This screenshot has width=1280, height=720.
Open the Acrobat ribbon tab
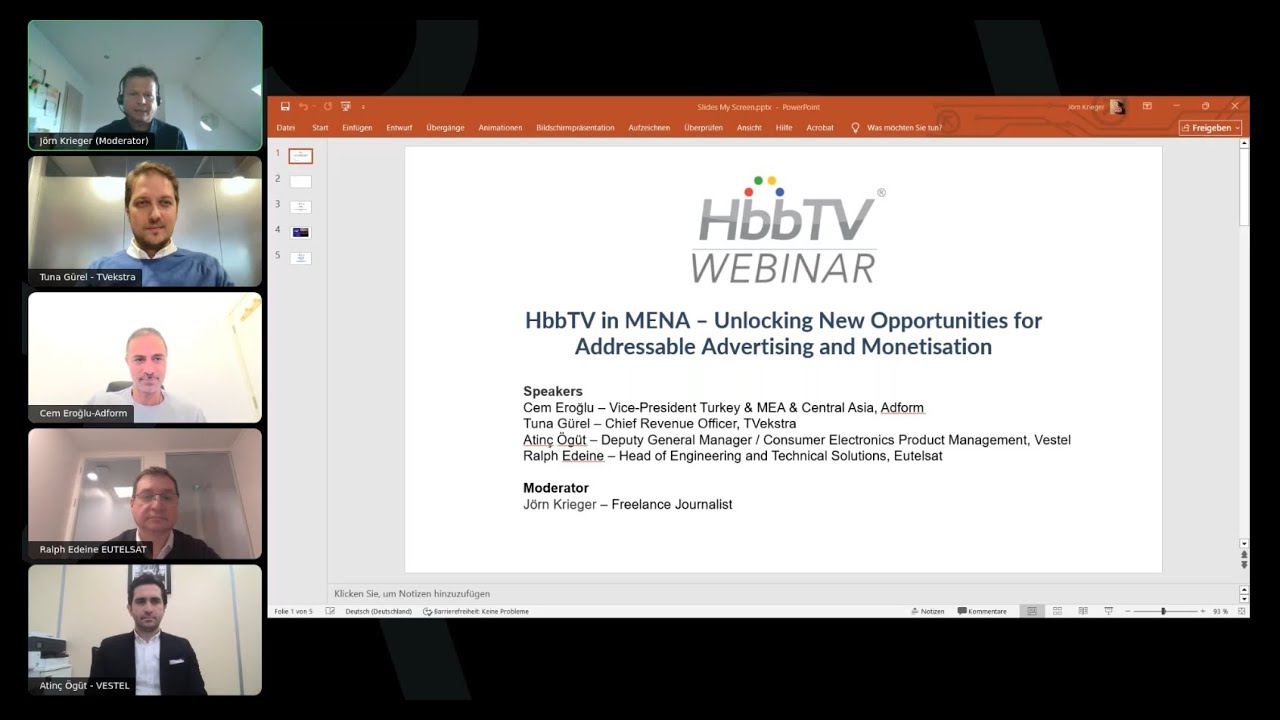[x=820, y=128]
